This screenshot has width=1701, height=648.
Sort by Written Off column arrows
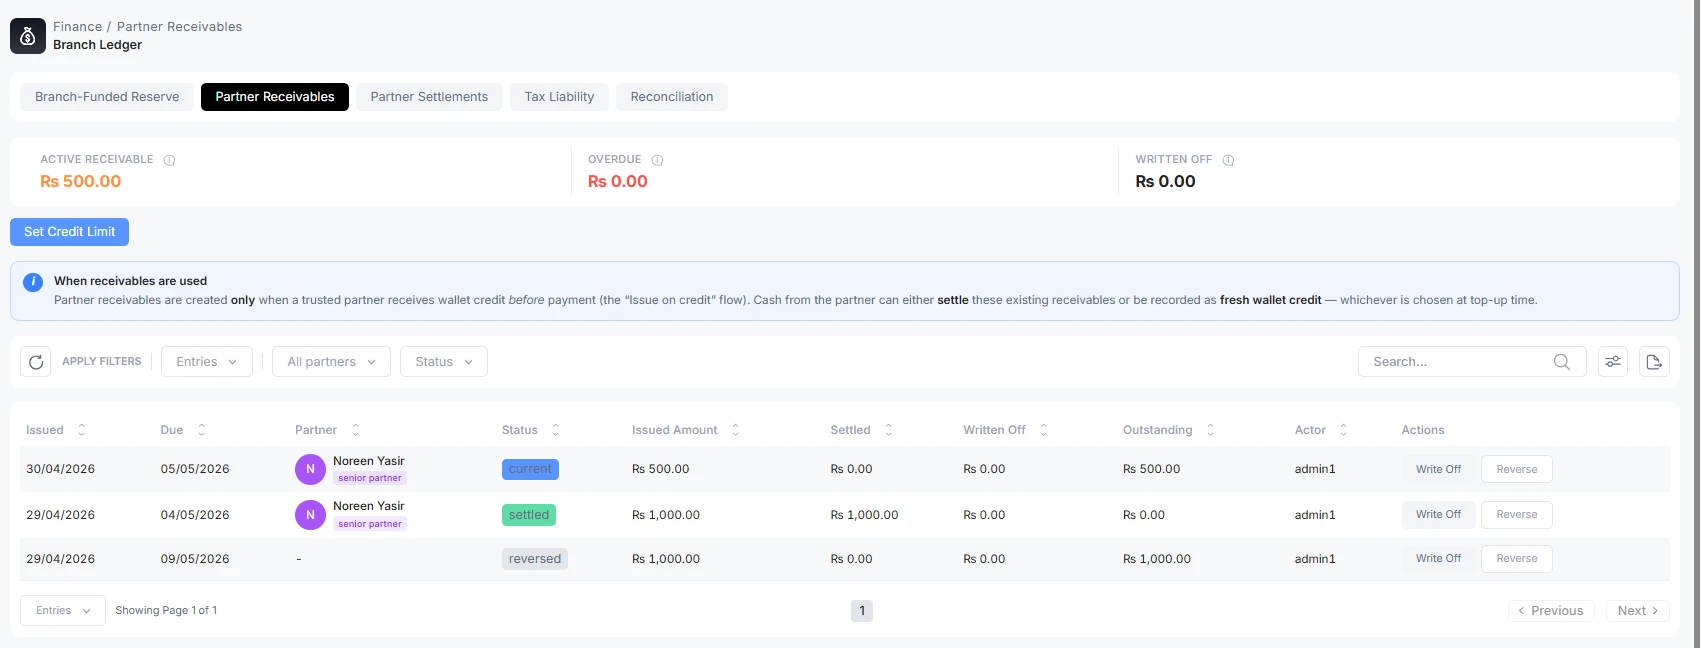[x=1043, y=430]
